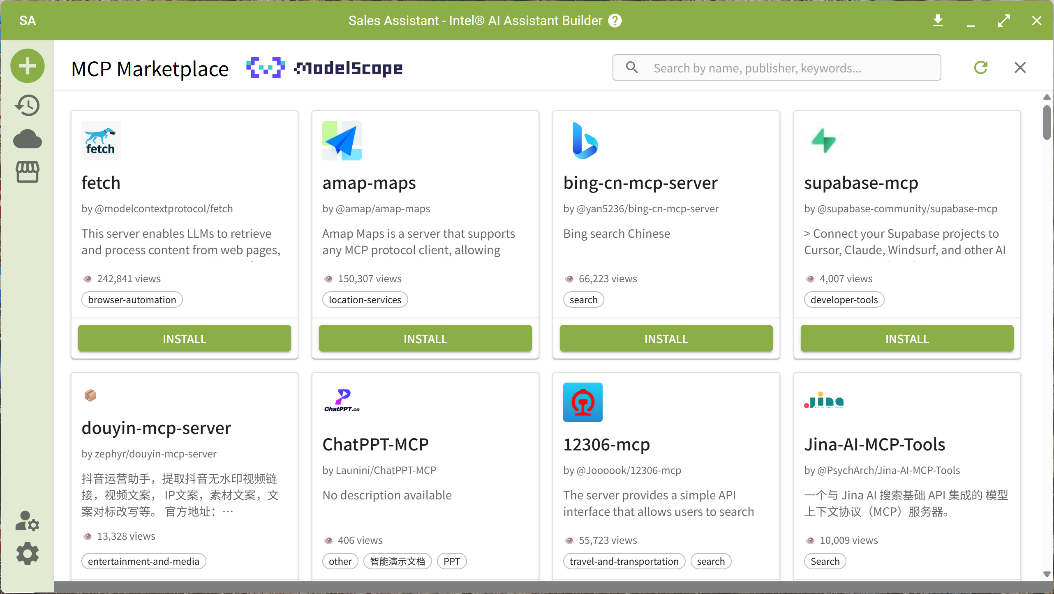
Task: Open cloud services from the sidebar
Action: [27, 138]
